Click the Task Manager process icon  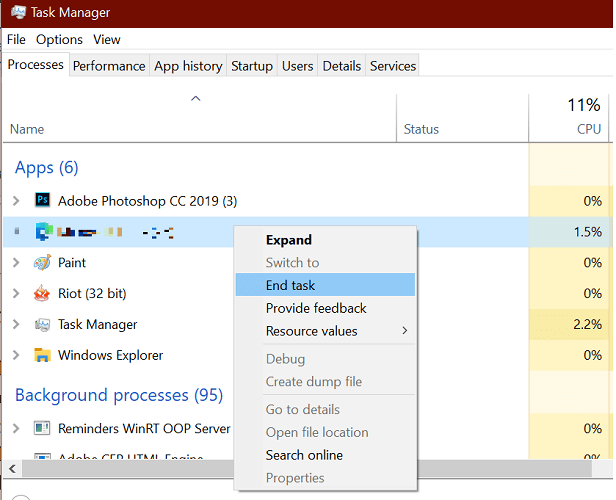pyautogui.click(x=42, y=324)
